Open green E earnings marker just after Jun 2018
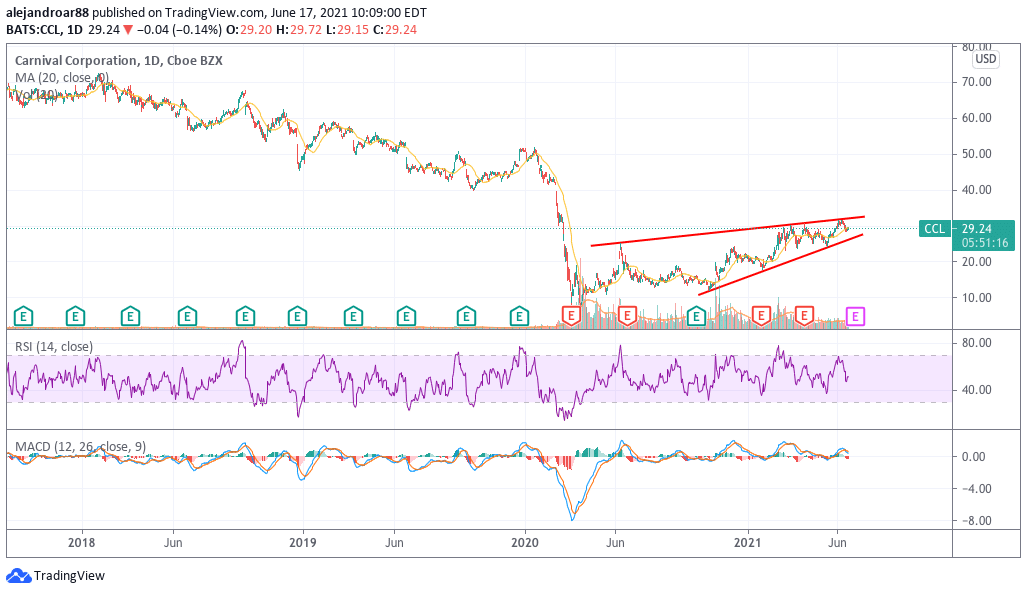The width and height of the screenshot is (1027, 594). pos(187,317)
